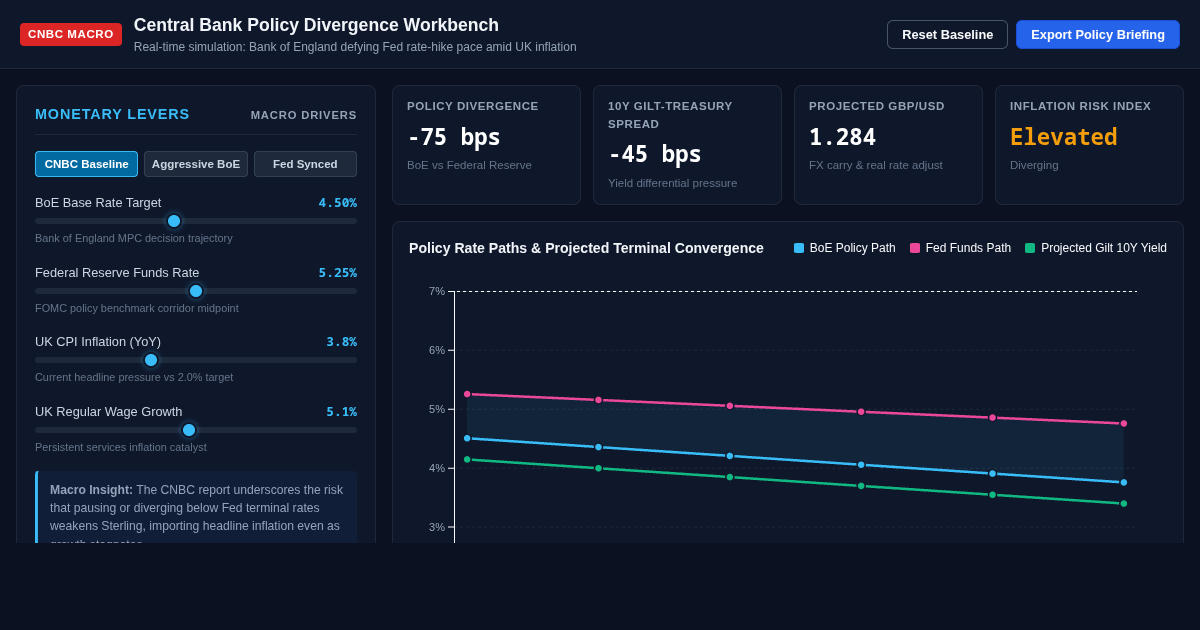This screenshot has height=630, width=1200.
Task: Click the chart title Policy Rate Paths
Action: 586,248
